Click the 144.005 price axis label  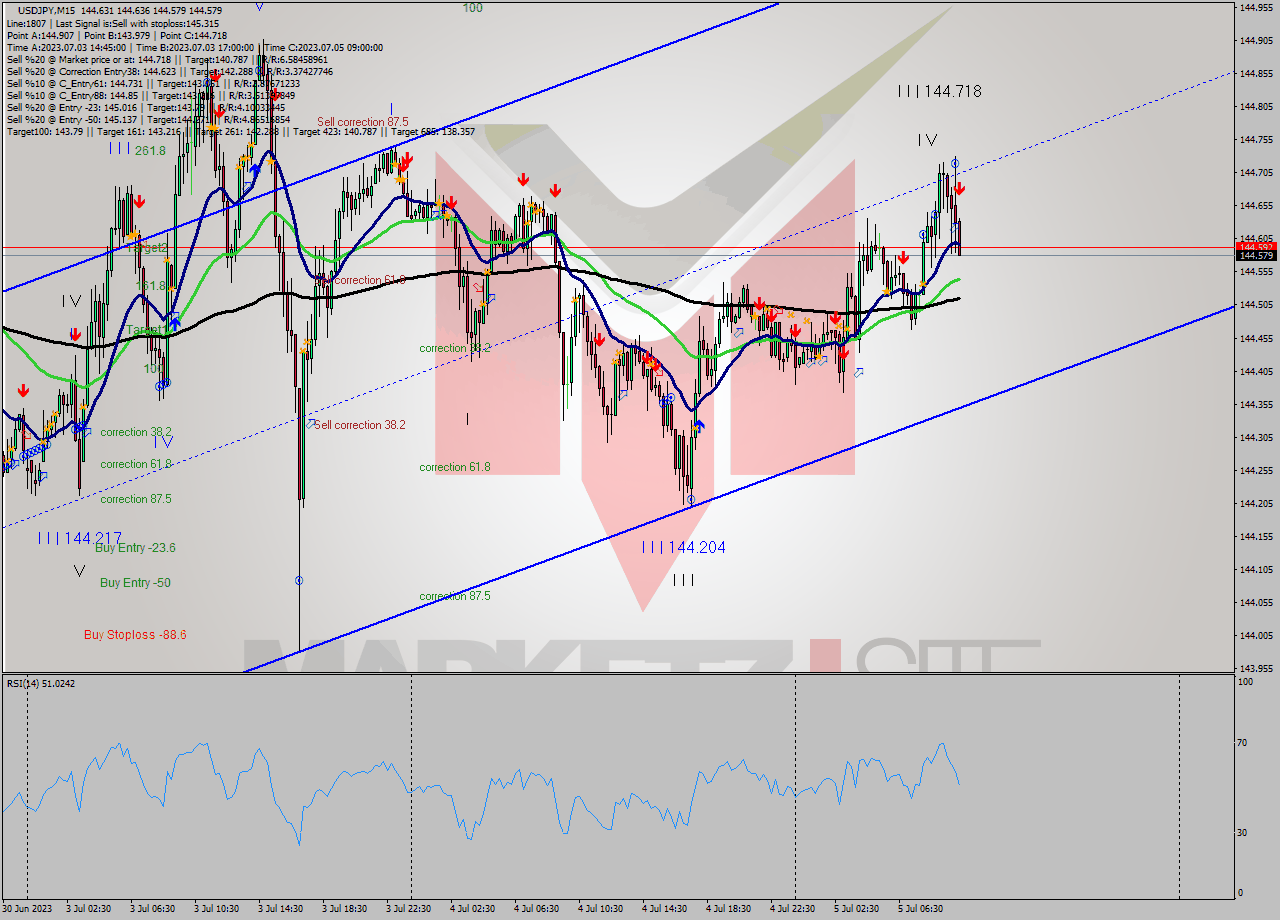(x=1256, y=636)
